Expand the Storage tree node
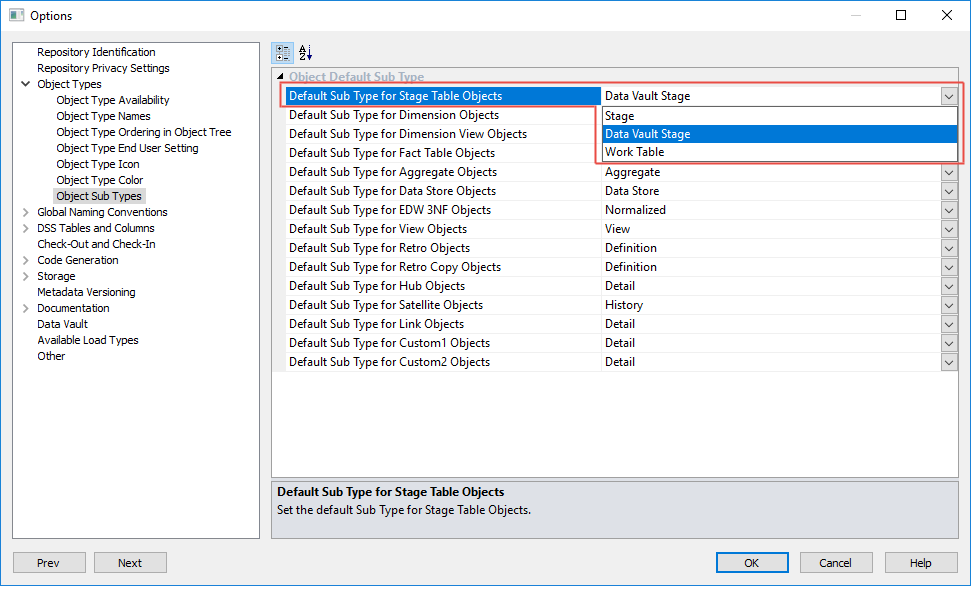974x589 pixels. [25, 276]
